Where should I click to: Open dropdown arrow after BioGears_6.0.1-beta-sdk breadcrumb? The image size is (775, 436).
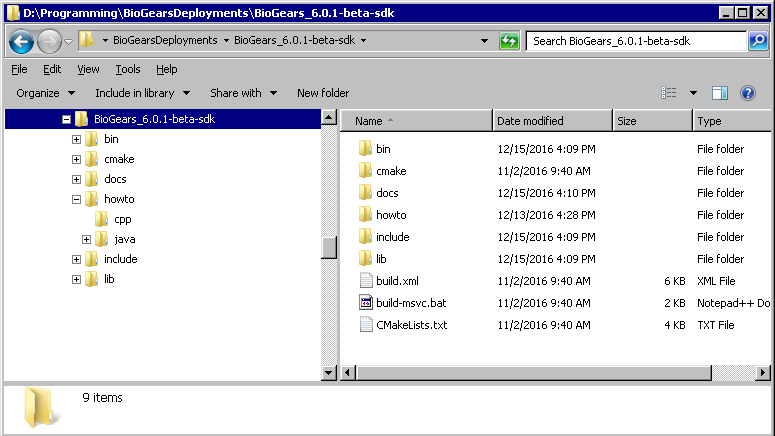[x=363, y=41]
